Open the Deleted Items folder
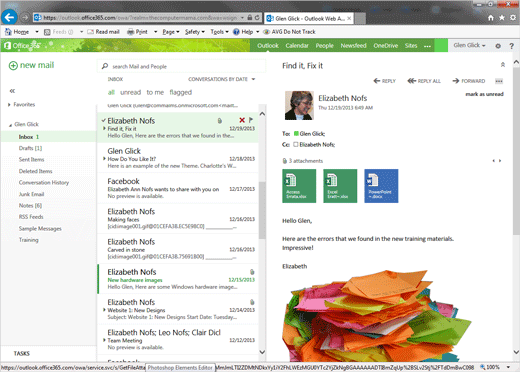The image size is (520, 372). tap(35, 171)
